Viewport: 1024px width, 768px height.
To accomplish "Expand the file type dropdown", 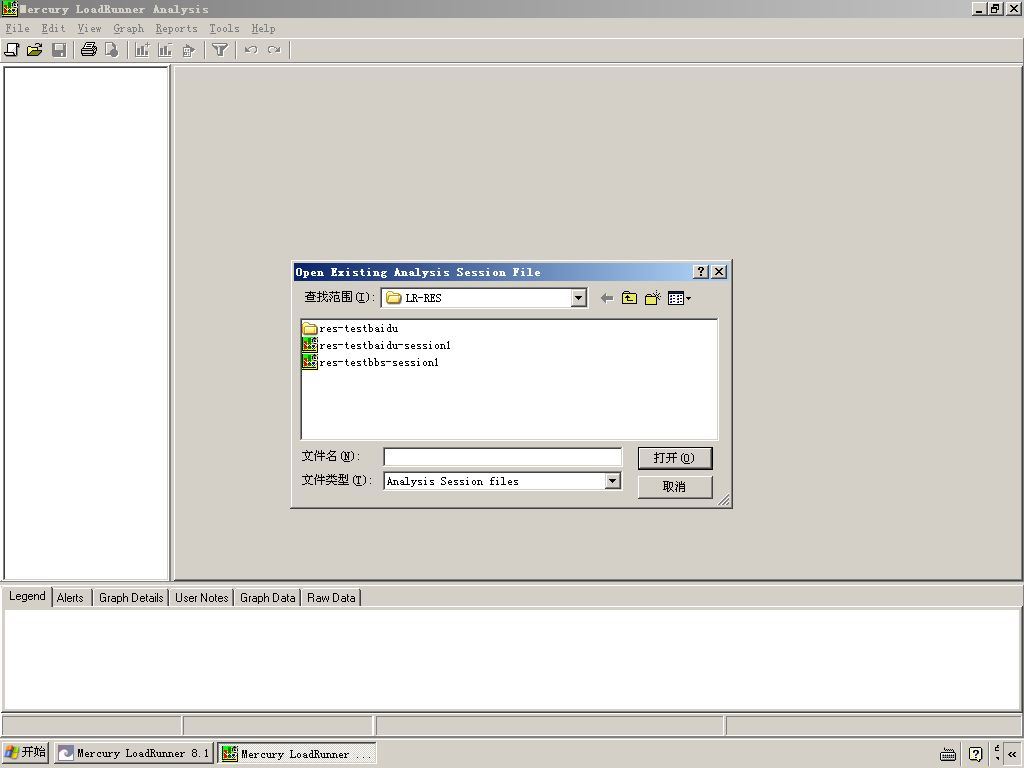I will coord(612,481).
